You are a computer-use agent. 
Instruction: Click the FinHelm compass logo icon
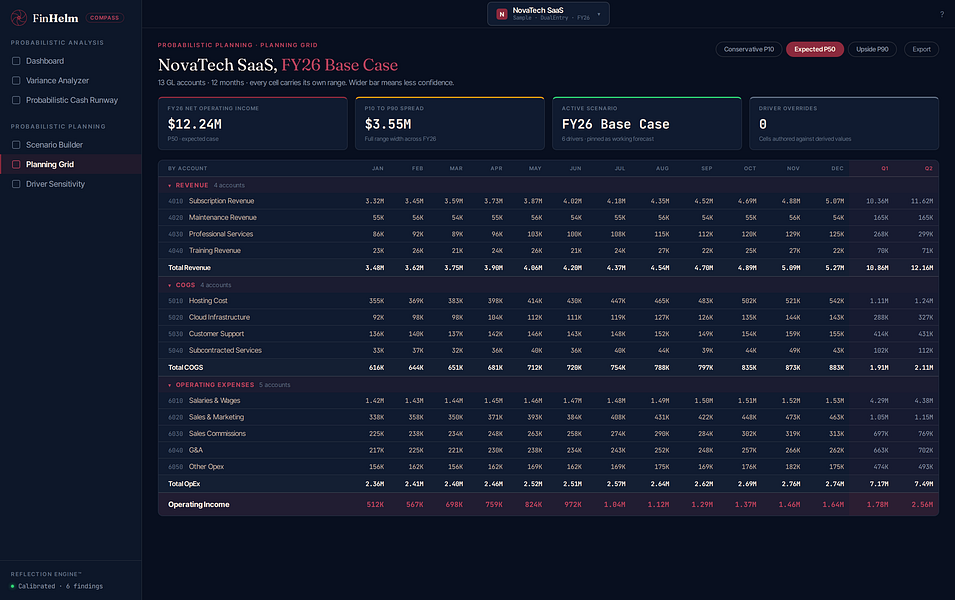click(19, 18)
